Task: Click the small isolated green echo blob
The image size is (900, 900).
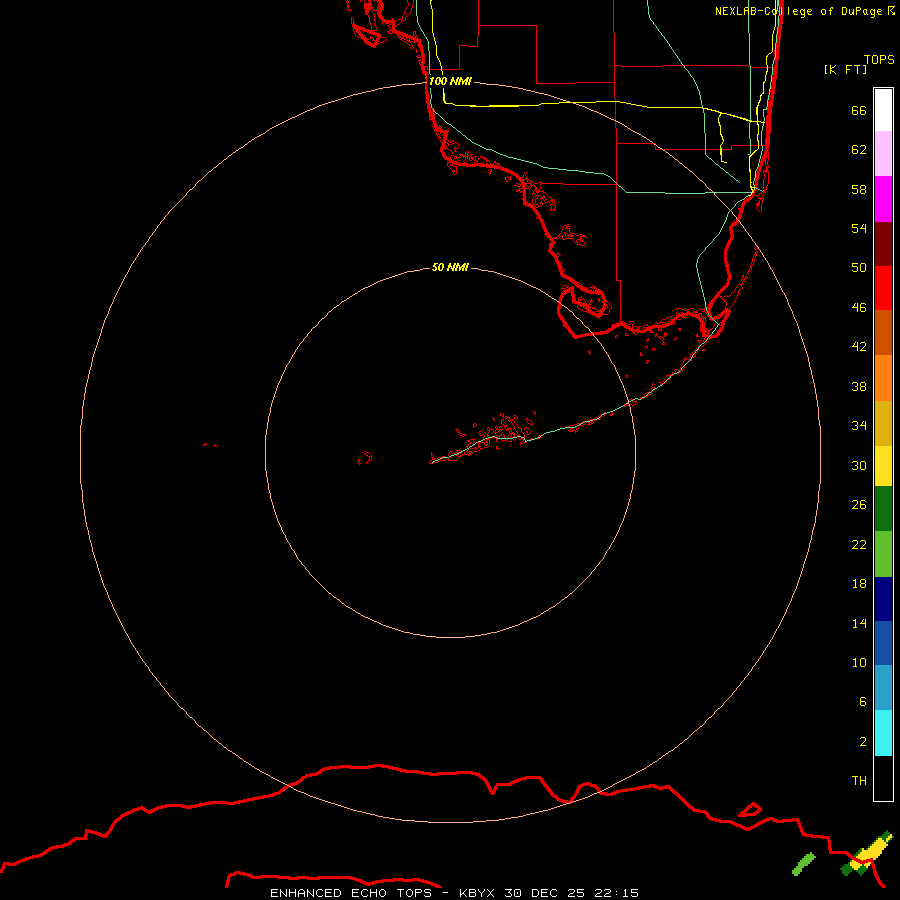Action: point(804,864)
